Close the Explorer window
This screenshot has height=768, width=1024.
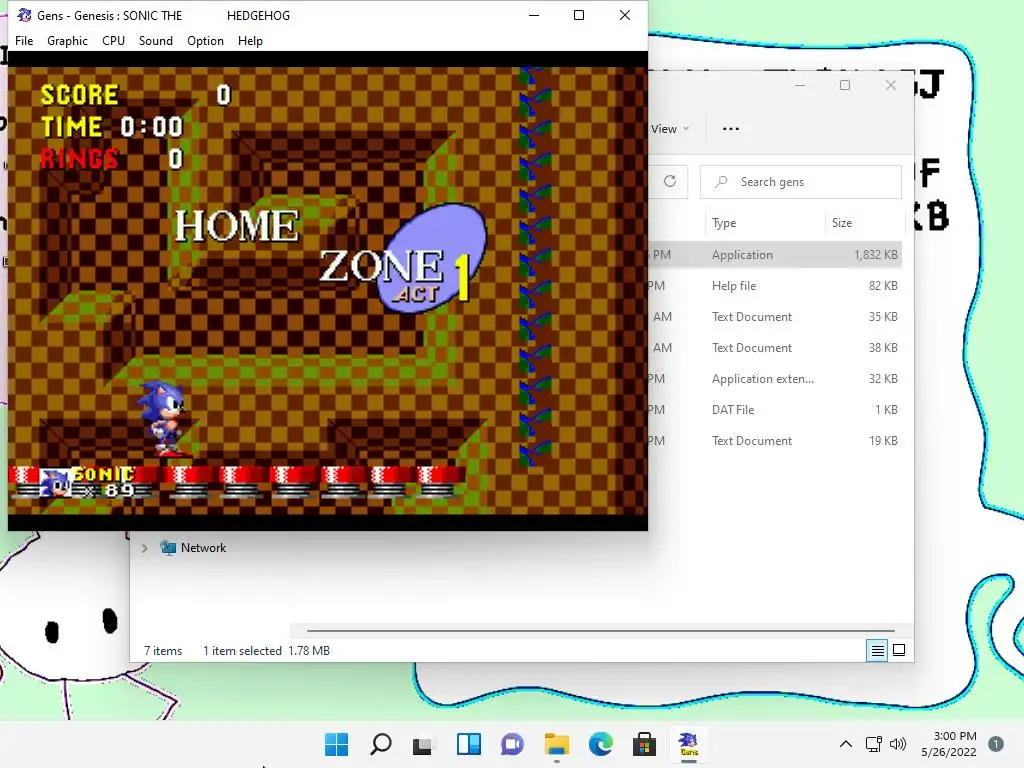(891, 85)
